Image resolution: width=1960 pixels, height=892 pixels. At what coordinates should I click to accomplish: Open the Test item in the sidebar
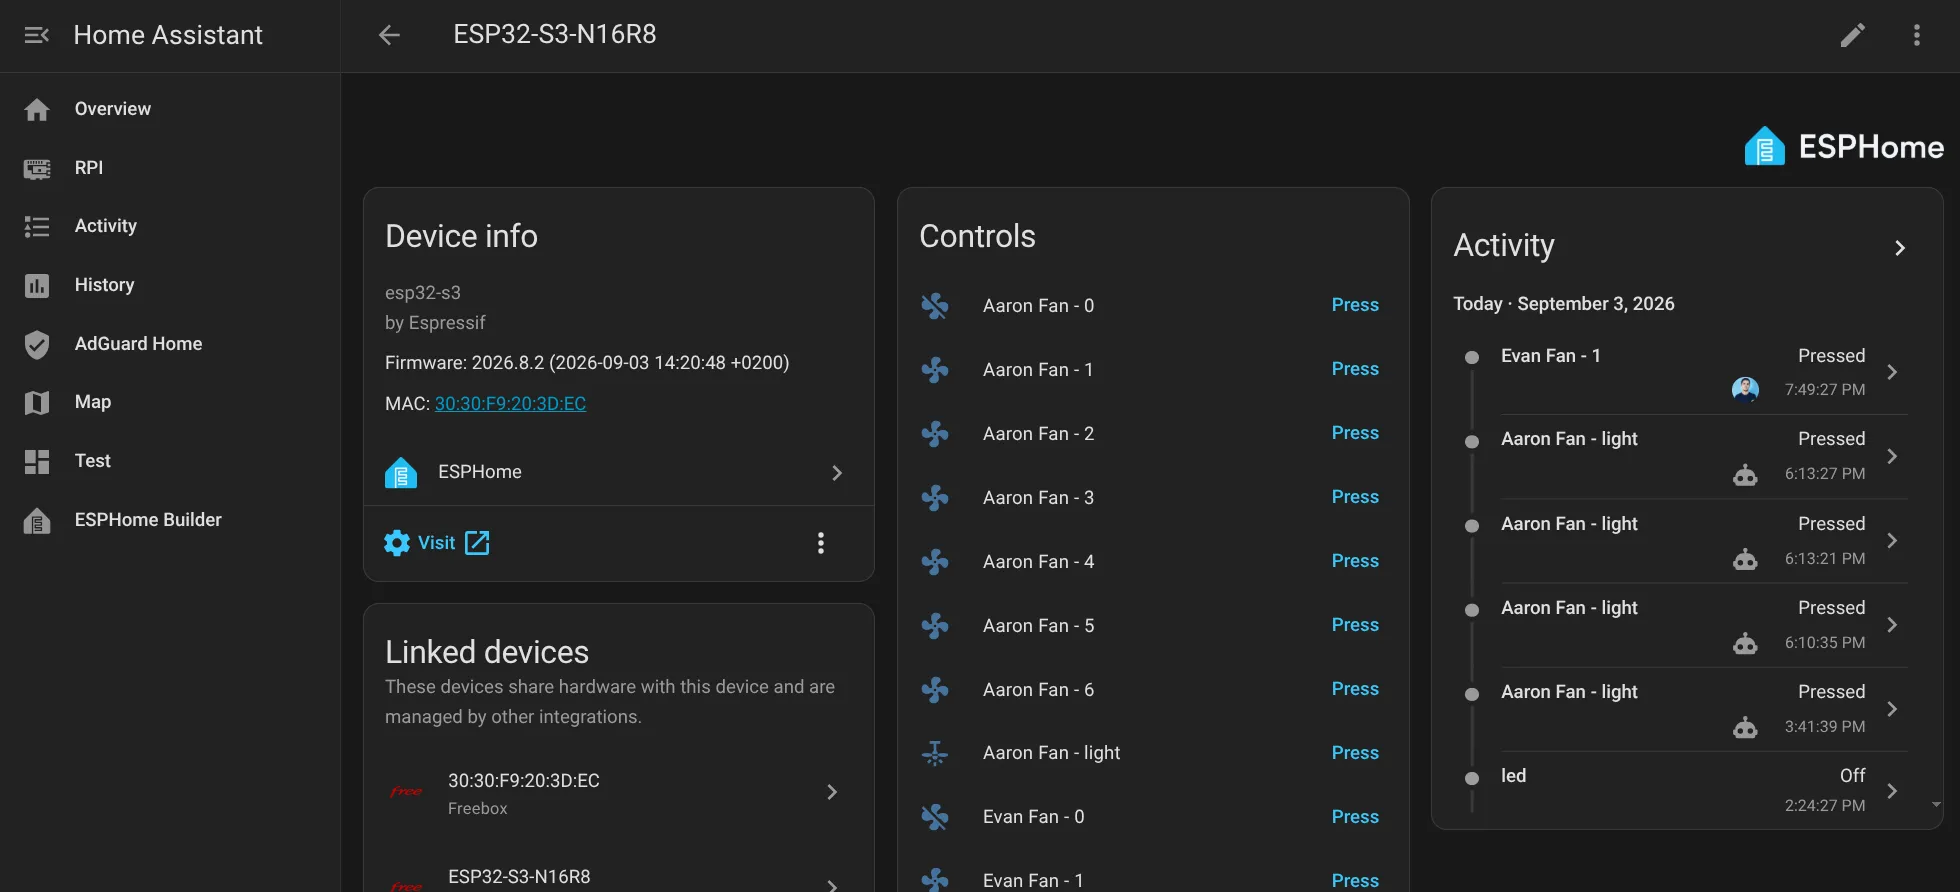[x=170, y=461]
